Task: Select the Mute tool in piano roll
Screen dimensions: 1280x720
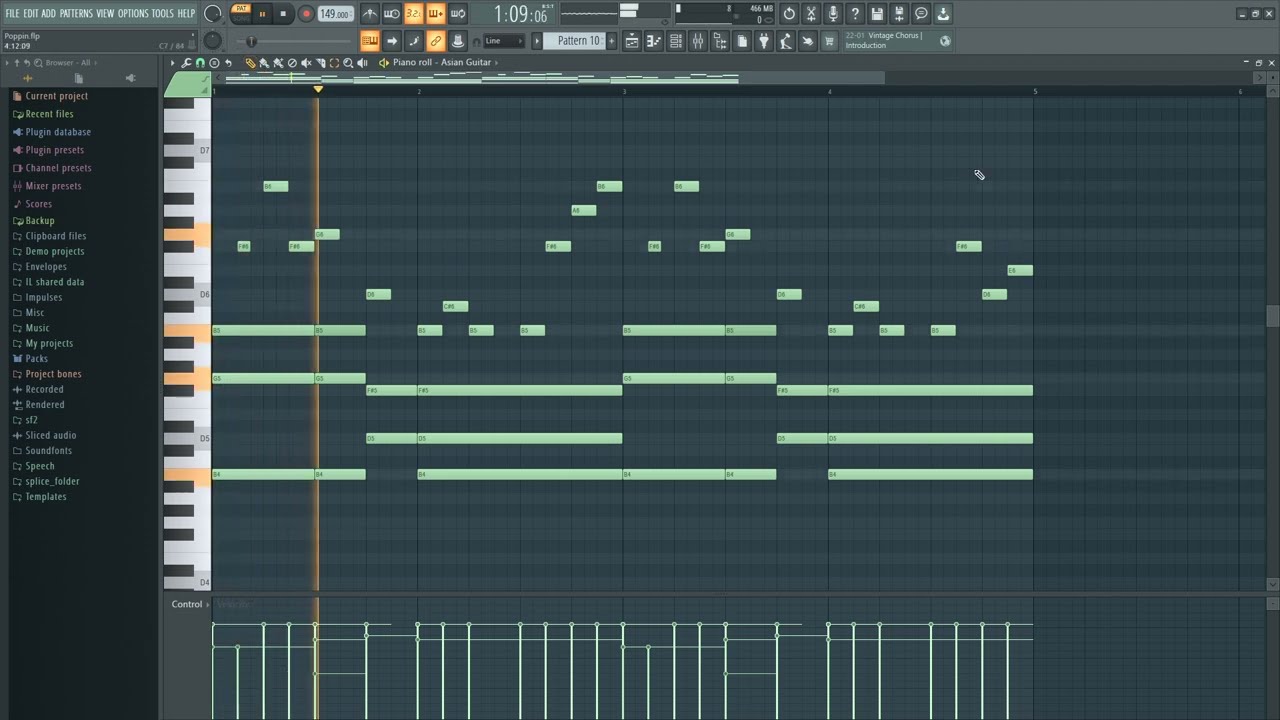Action: (306, 62)
